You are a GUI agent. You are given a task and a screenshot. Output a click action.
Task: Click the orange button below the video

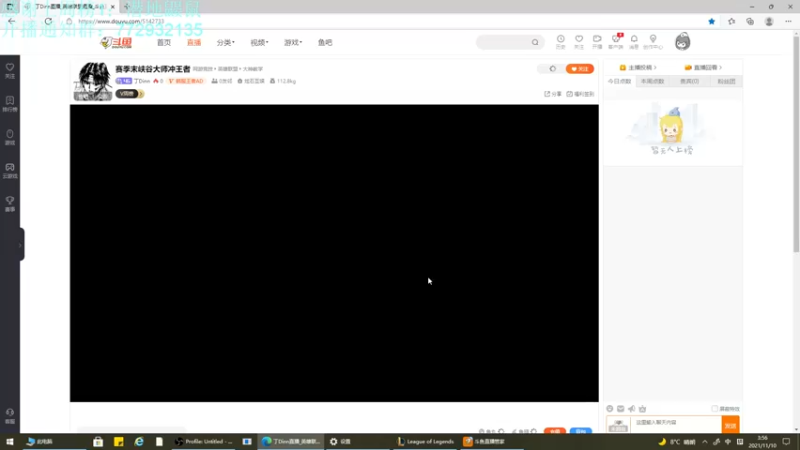coord(555,431)
